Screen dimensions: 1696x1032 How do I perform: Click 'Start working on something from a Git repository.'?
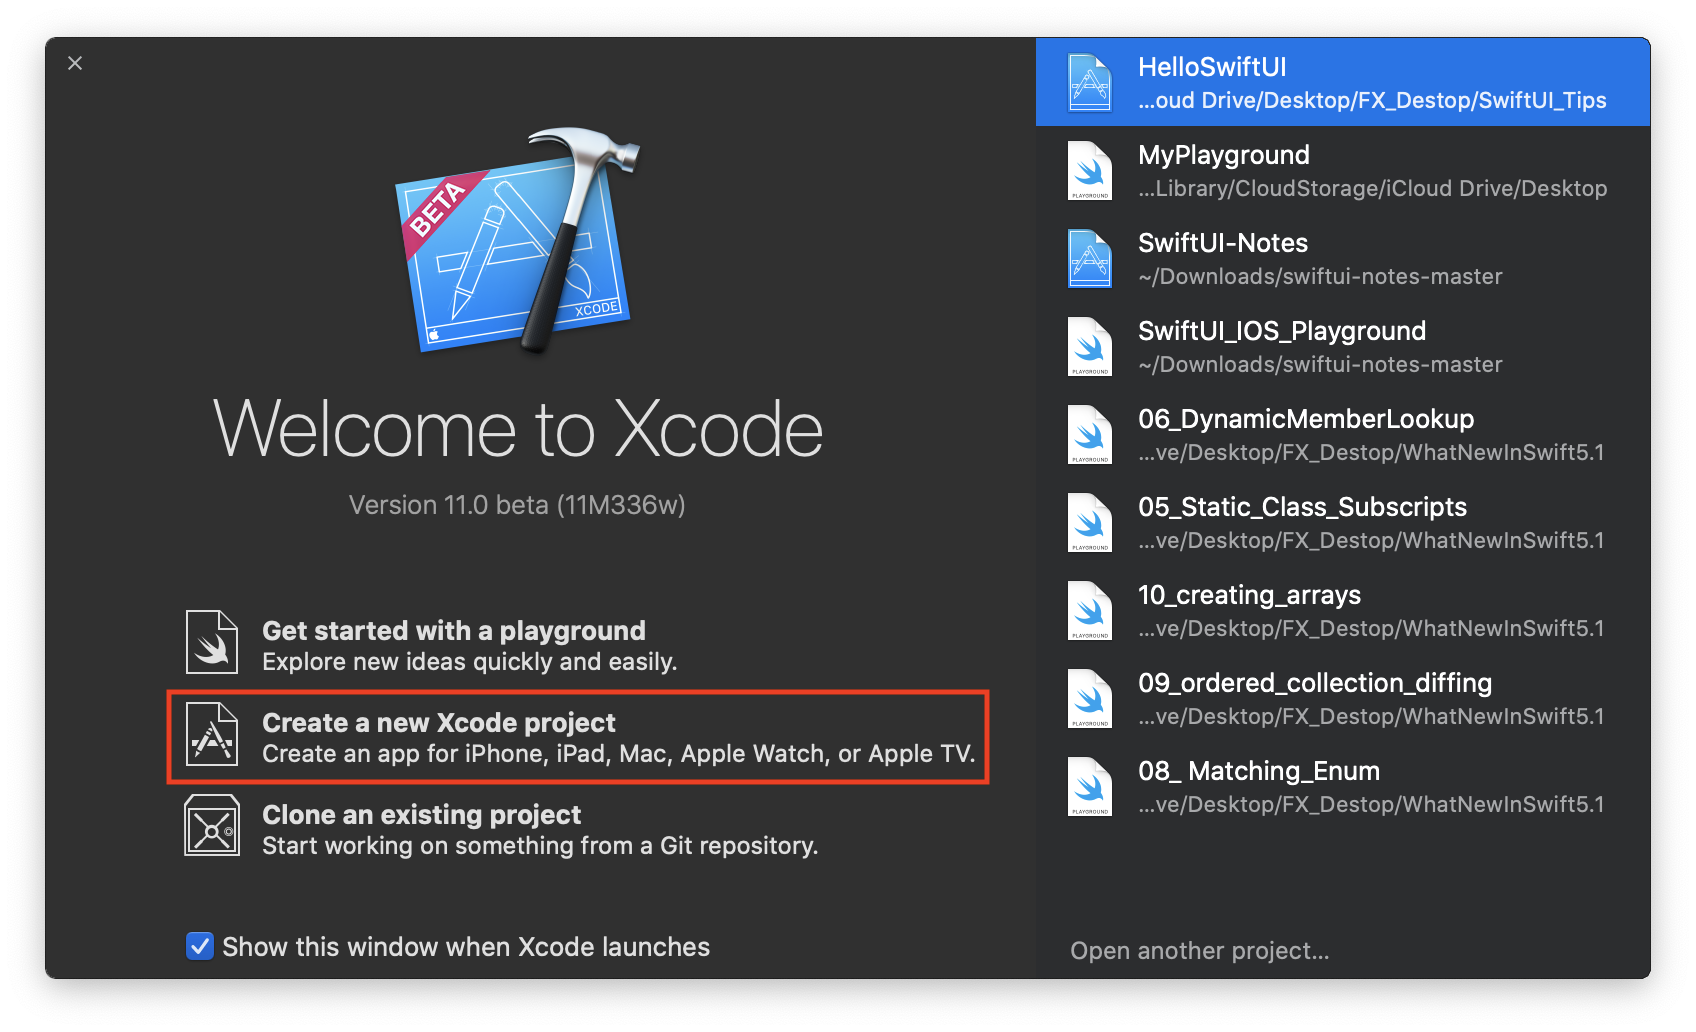pyautogui.click(x=540, y=846)
